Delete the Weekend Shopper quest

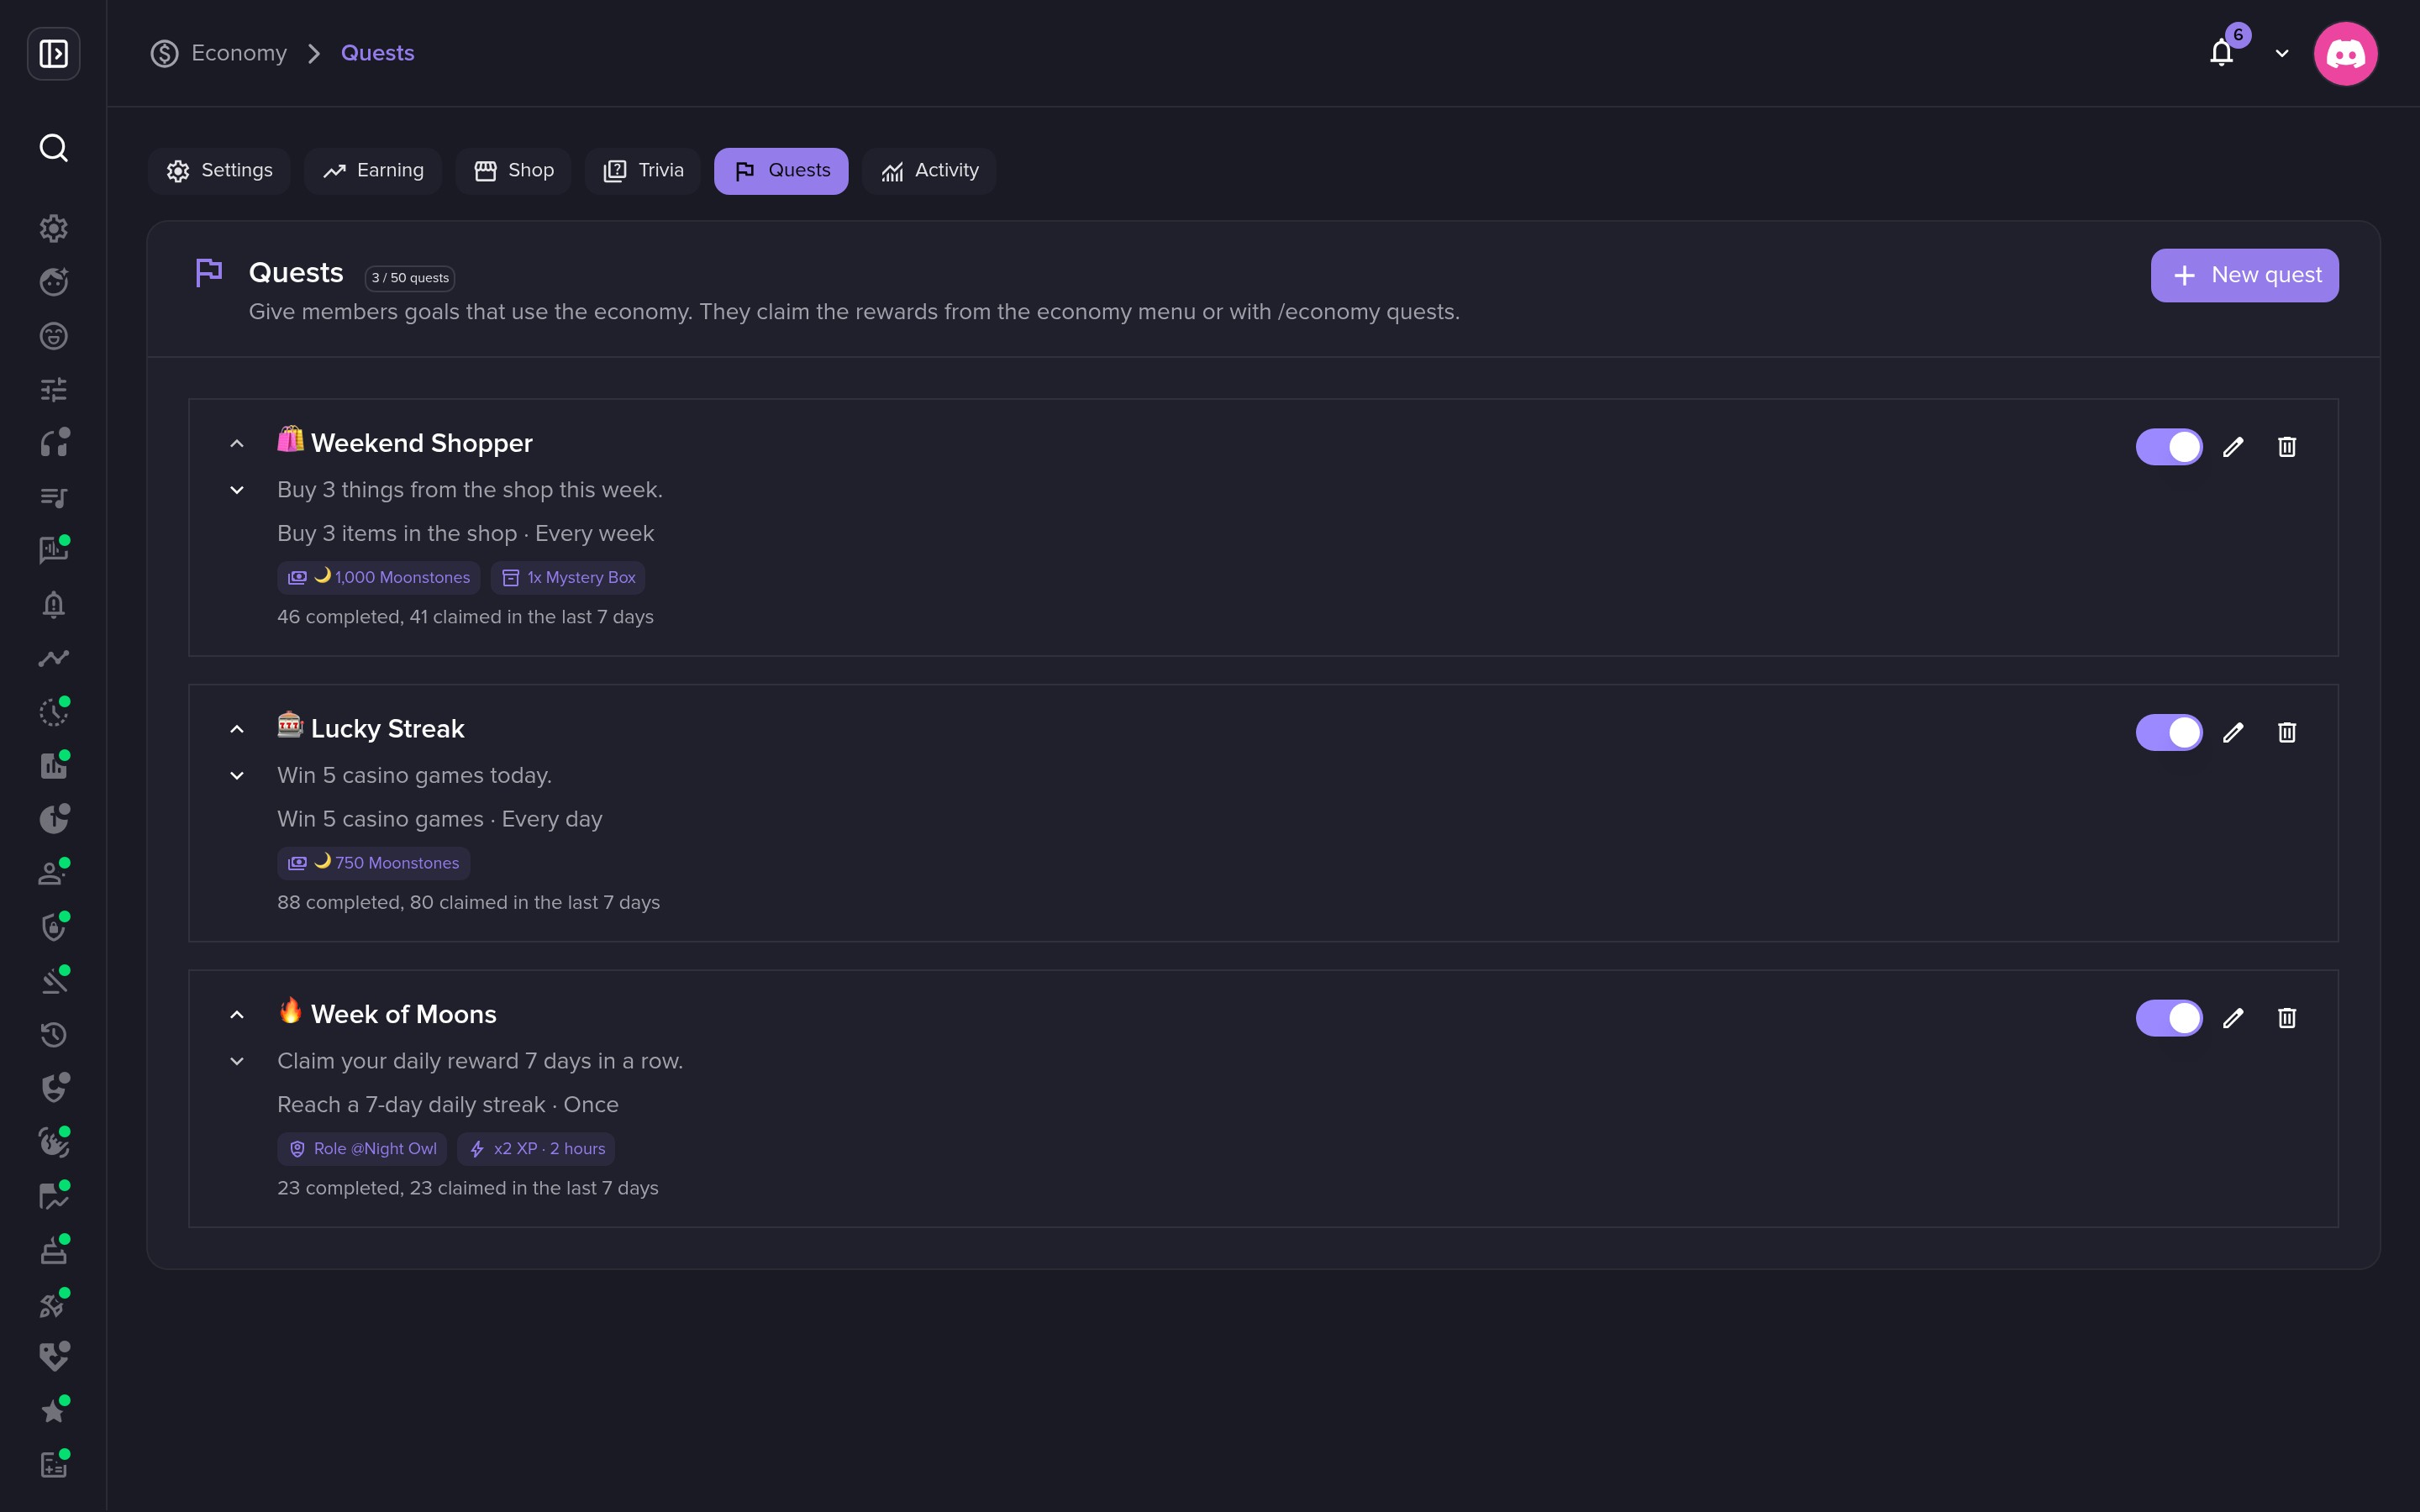[2287, 447]
